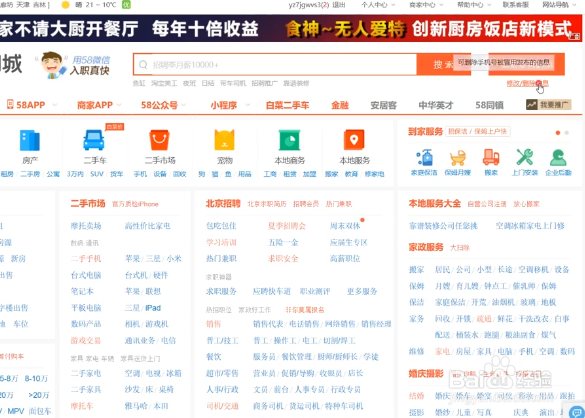Select the first orange carousel dot
The image size is (585, 418).
point(558,133)
